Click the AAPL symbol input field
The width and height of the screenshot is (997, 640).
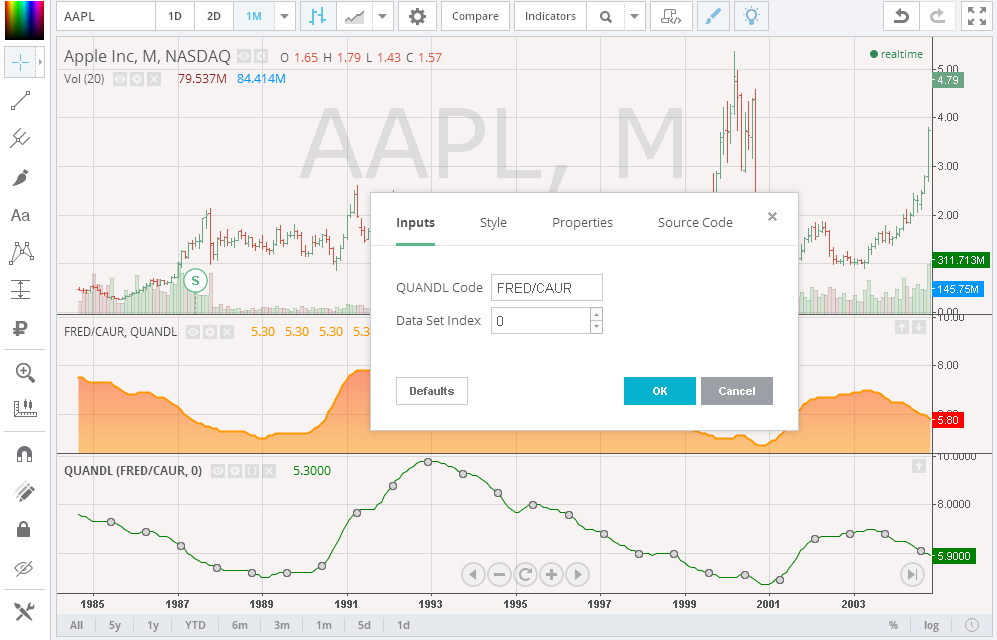click(106, 17)
